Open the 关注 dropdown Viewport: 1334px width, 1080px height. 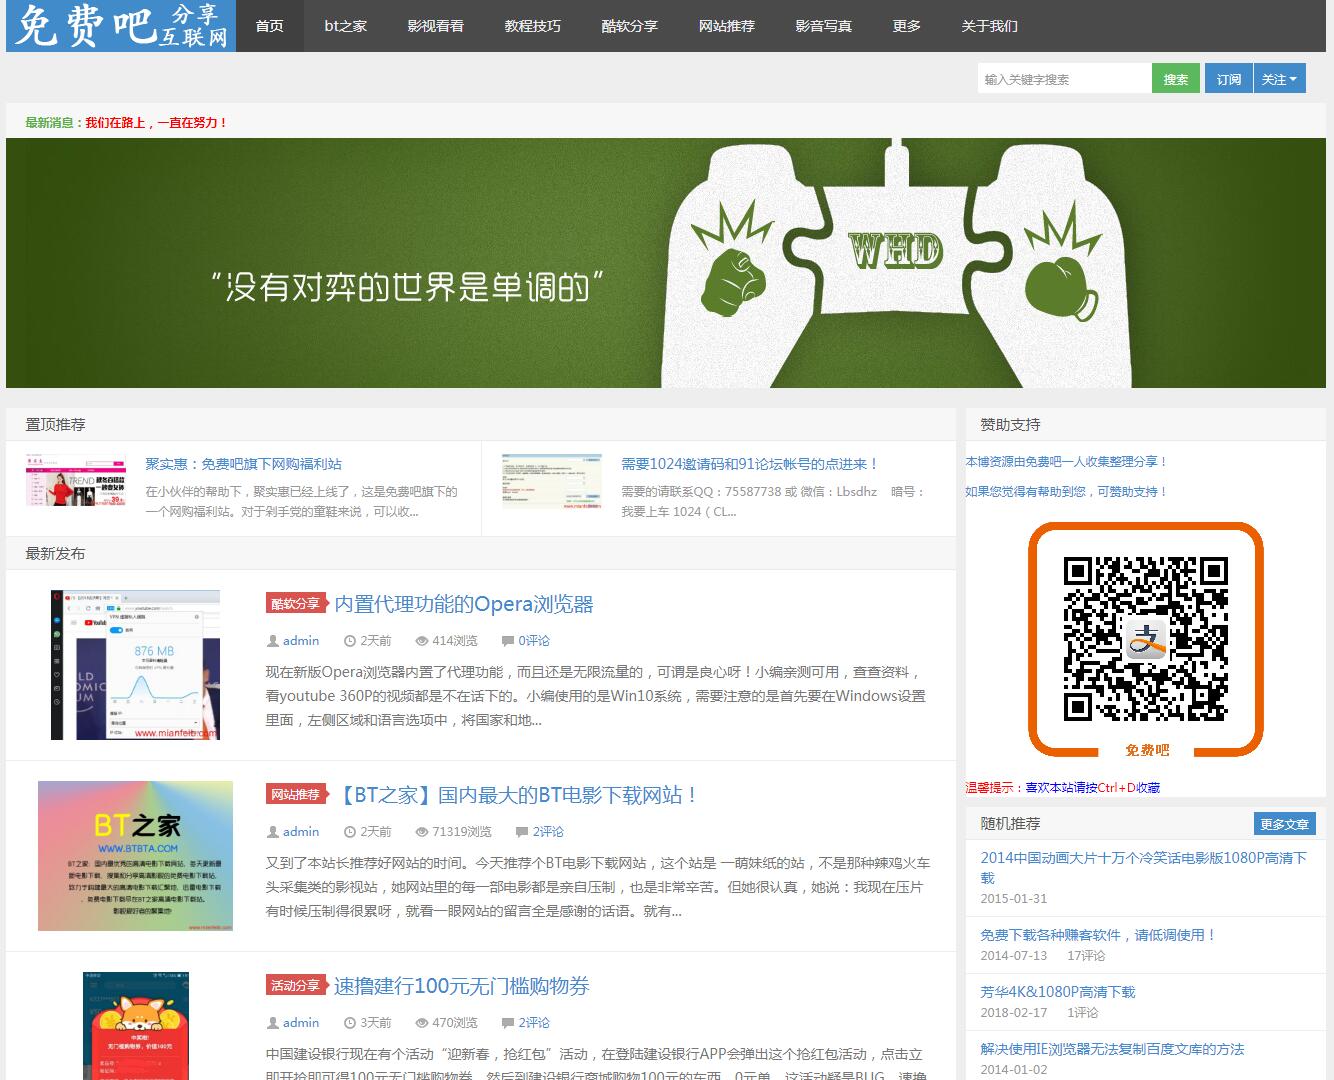pos(1280,79)
